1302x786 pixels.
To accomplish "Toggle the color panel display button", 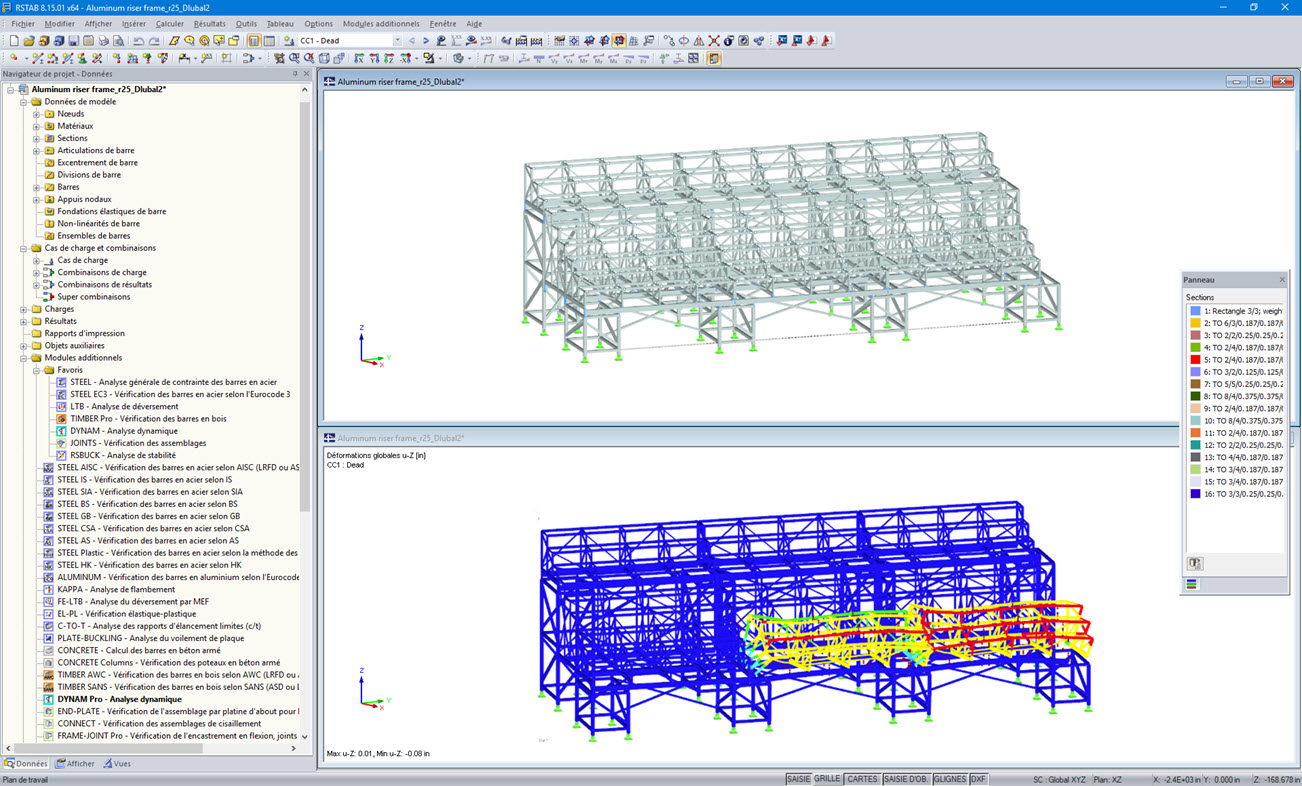I will (714, 58).
